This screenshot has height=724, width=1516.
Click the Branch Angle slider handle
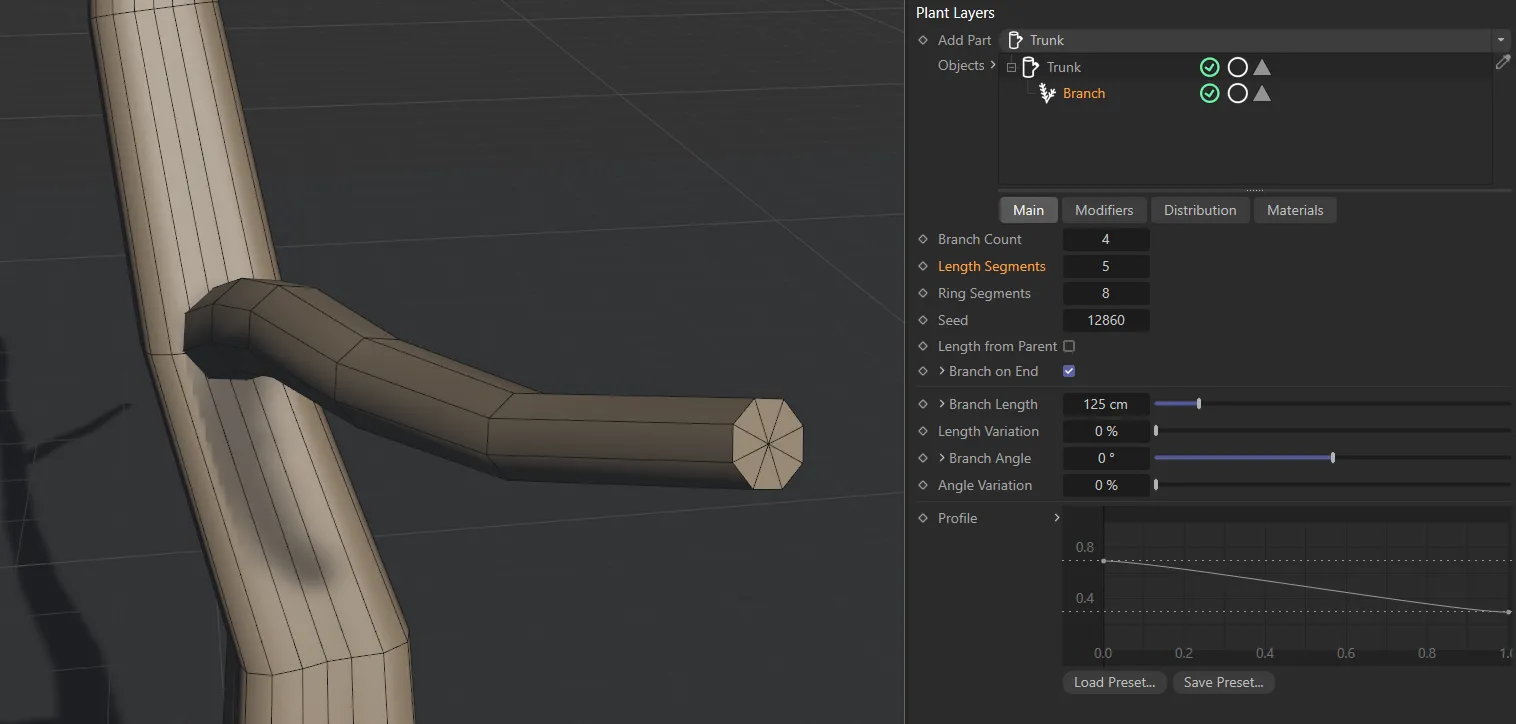[1333, 458]
